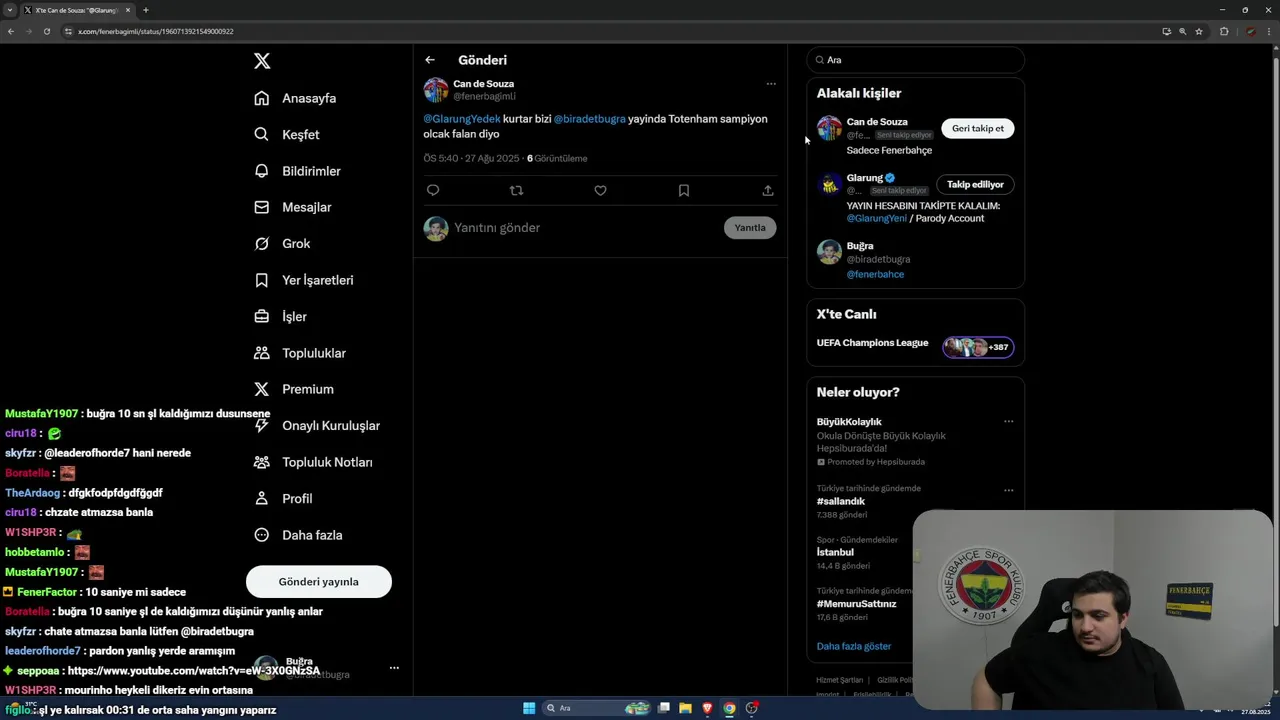The image size is (1280, 720).
Task: Click Can de Souza's avatar on the post
Action: coord(436,90)
